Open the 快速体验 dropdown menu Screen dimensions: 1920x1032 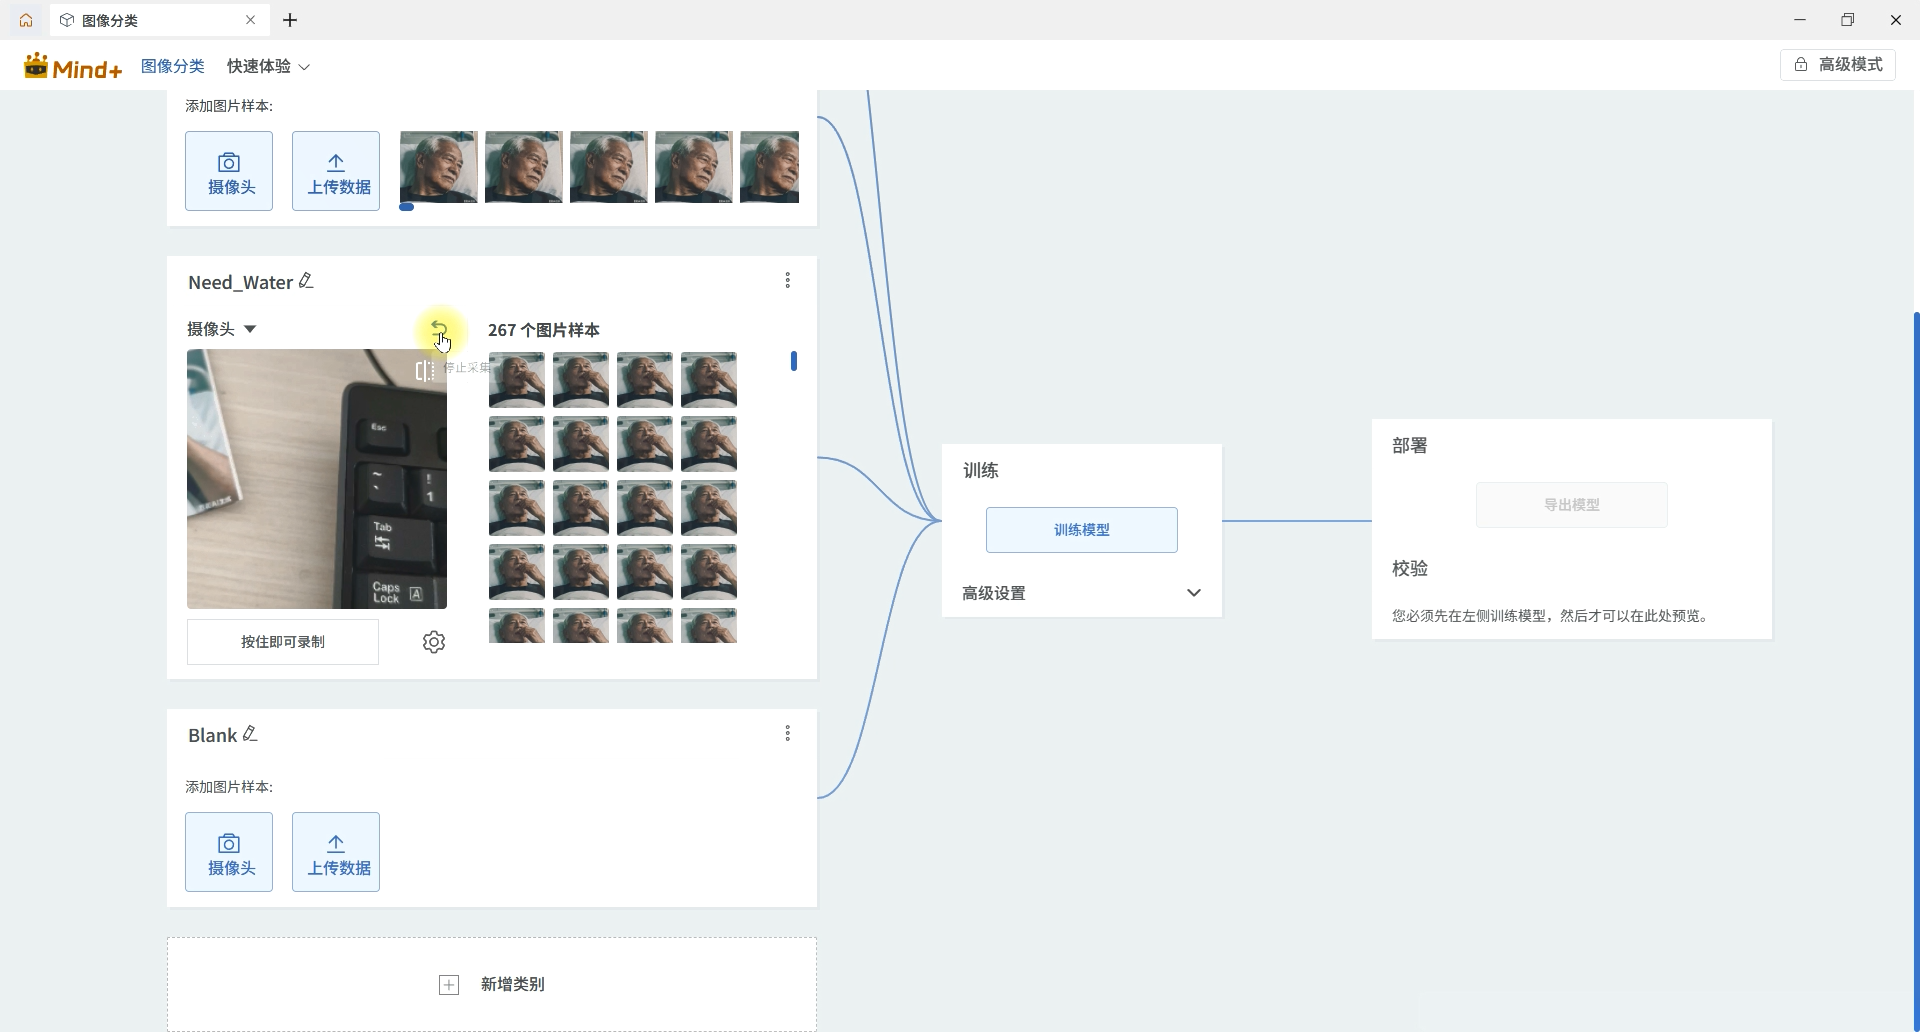(x=268, y=66)
